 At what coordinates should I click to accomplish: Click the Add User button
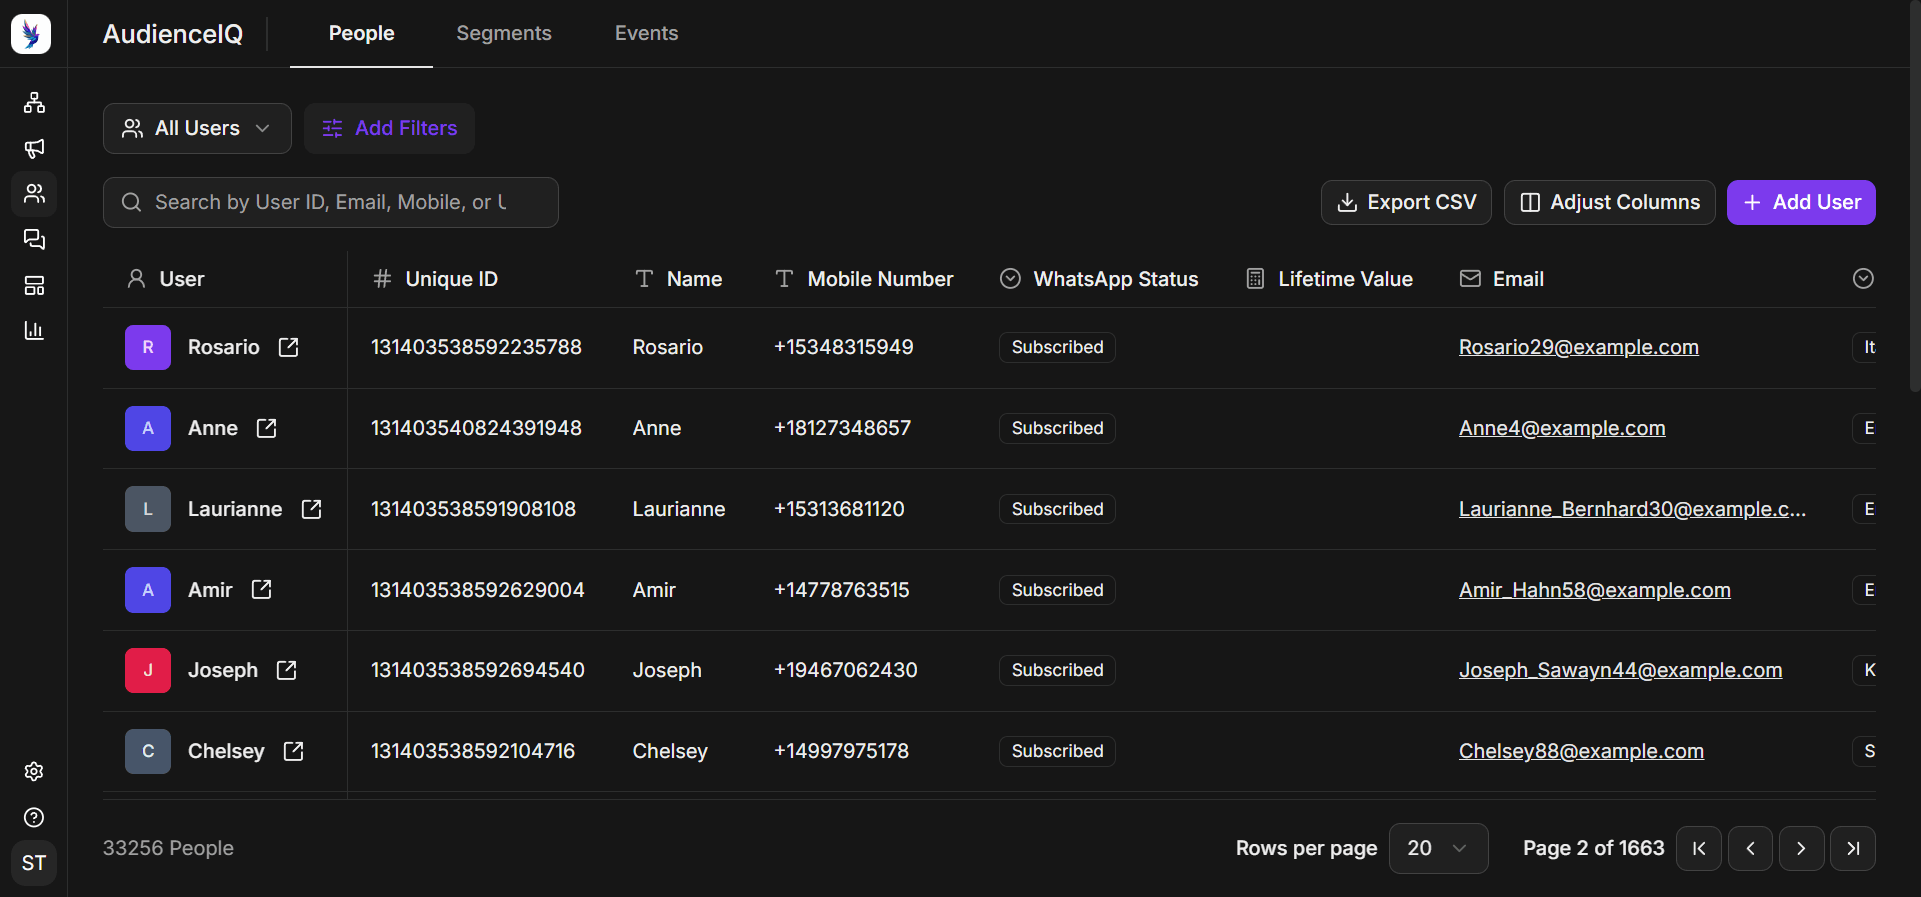click(1801, 202)
